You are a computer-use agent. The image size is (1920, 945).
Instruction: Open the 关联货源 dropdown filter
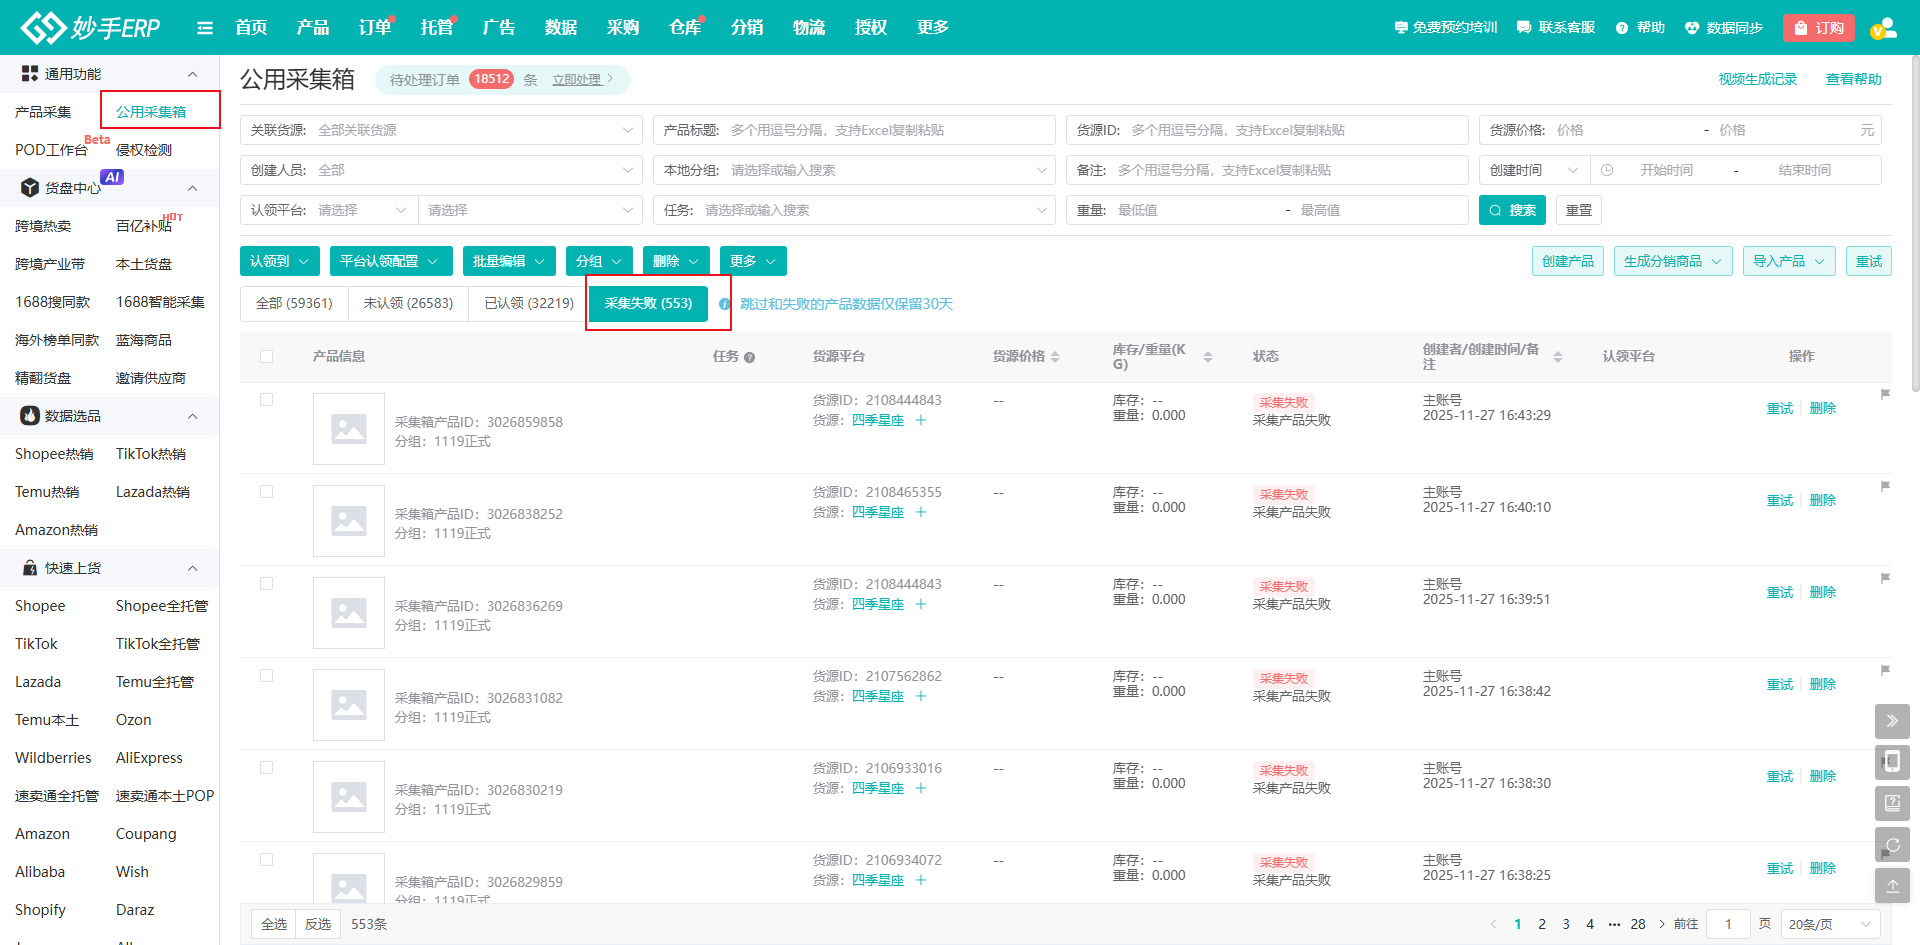441,130
